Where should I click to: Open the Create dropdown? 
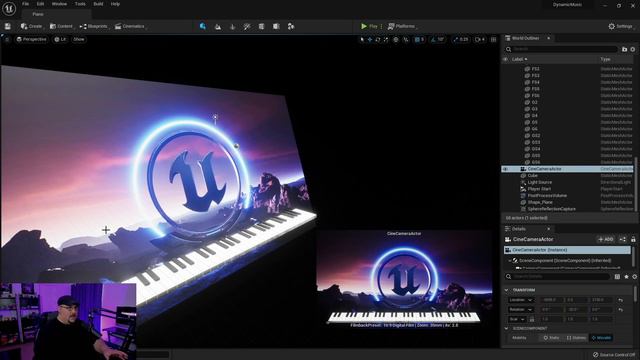coord(32,27)
